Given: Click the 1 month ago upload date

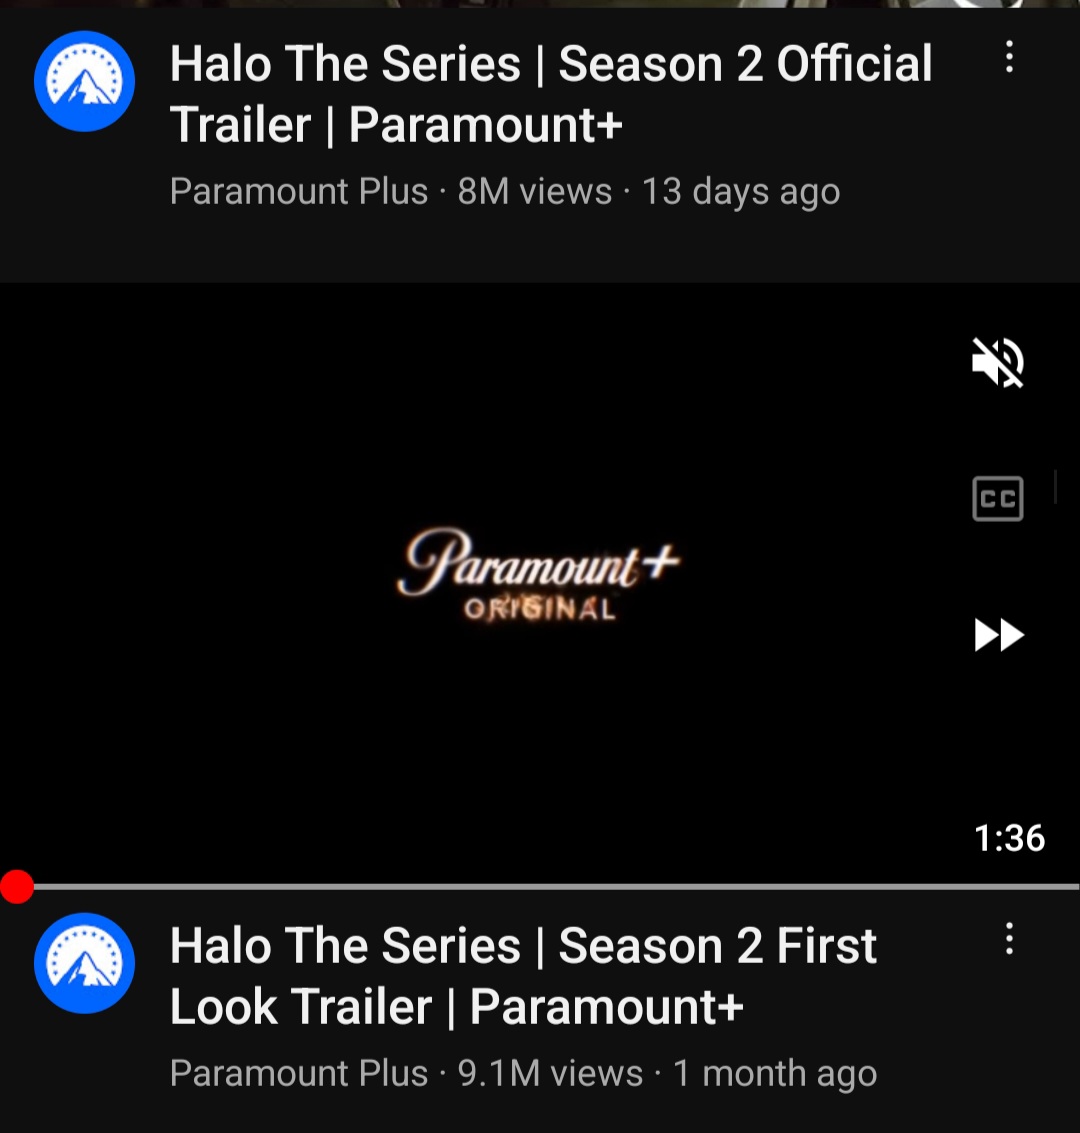Looking at the screenshot, I should pos(774,1074).
